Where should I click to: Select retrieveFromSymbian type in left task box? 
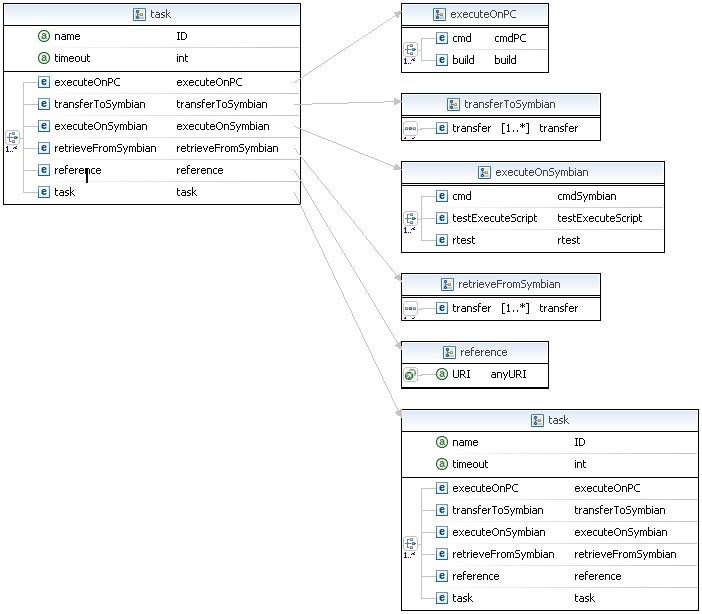click(227, 148)
